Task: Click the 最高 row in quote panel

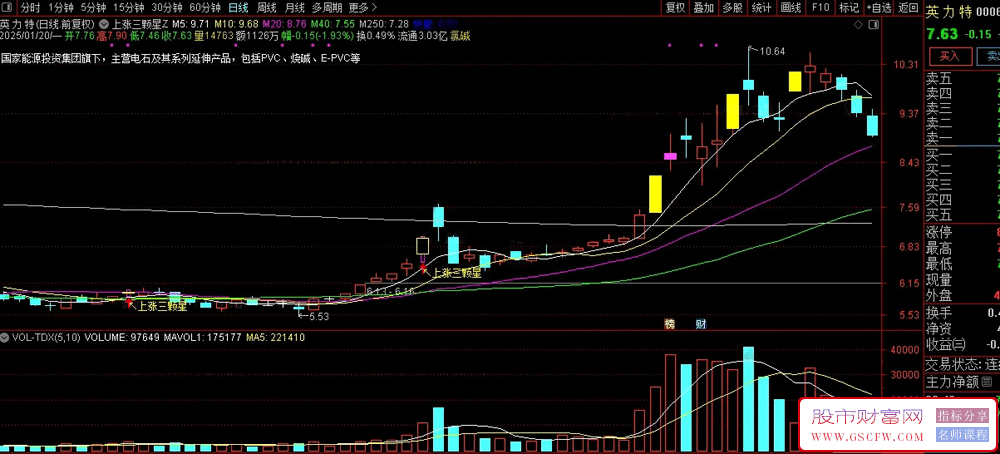Action: point(962,248)
